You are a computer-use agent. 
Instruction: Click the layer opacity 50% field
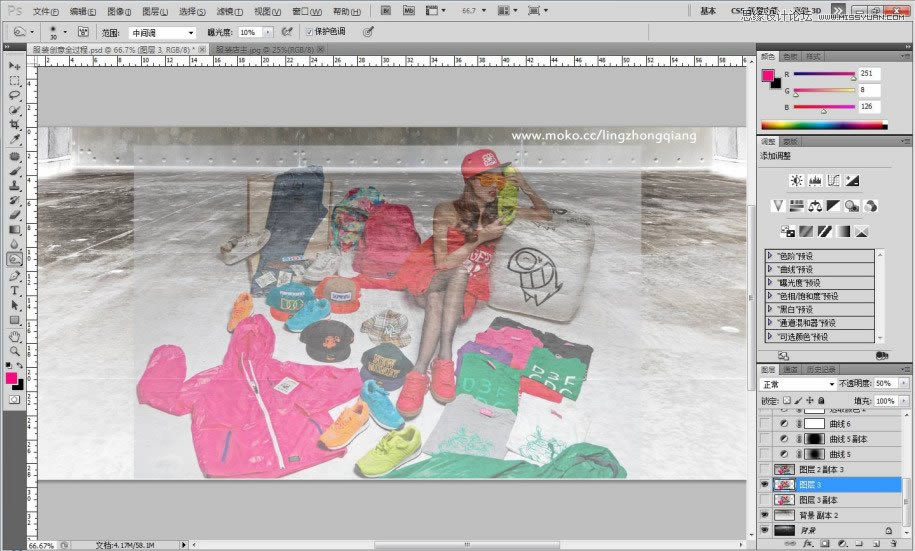pyautogui.click(x=884, y=384)
